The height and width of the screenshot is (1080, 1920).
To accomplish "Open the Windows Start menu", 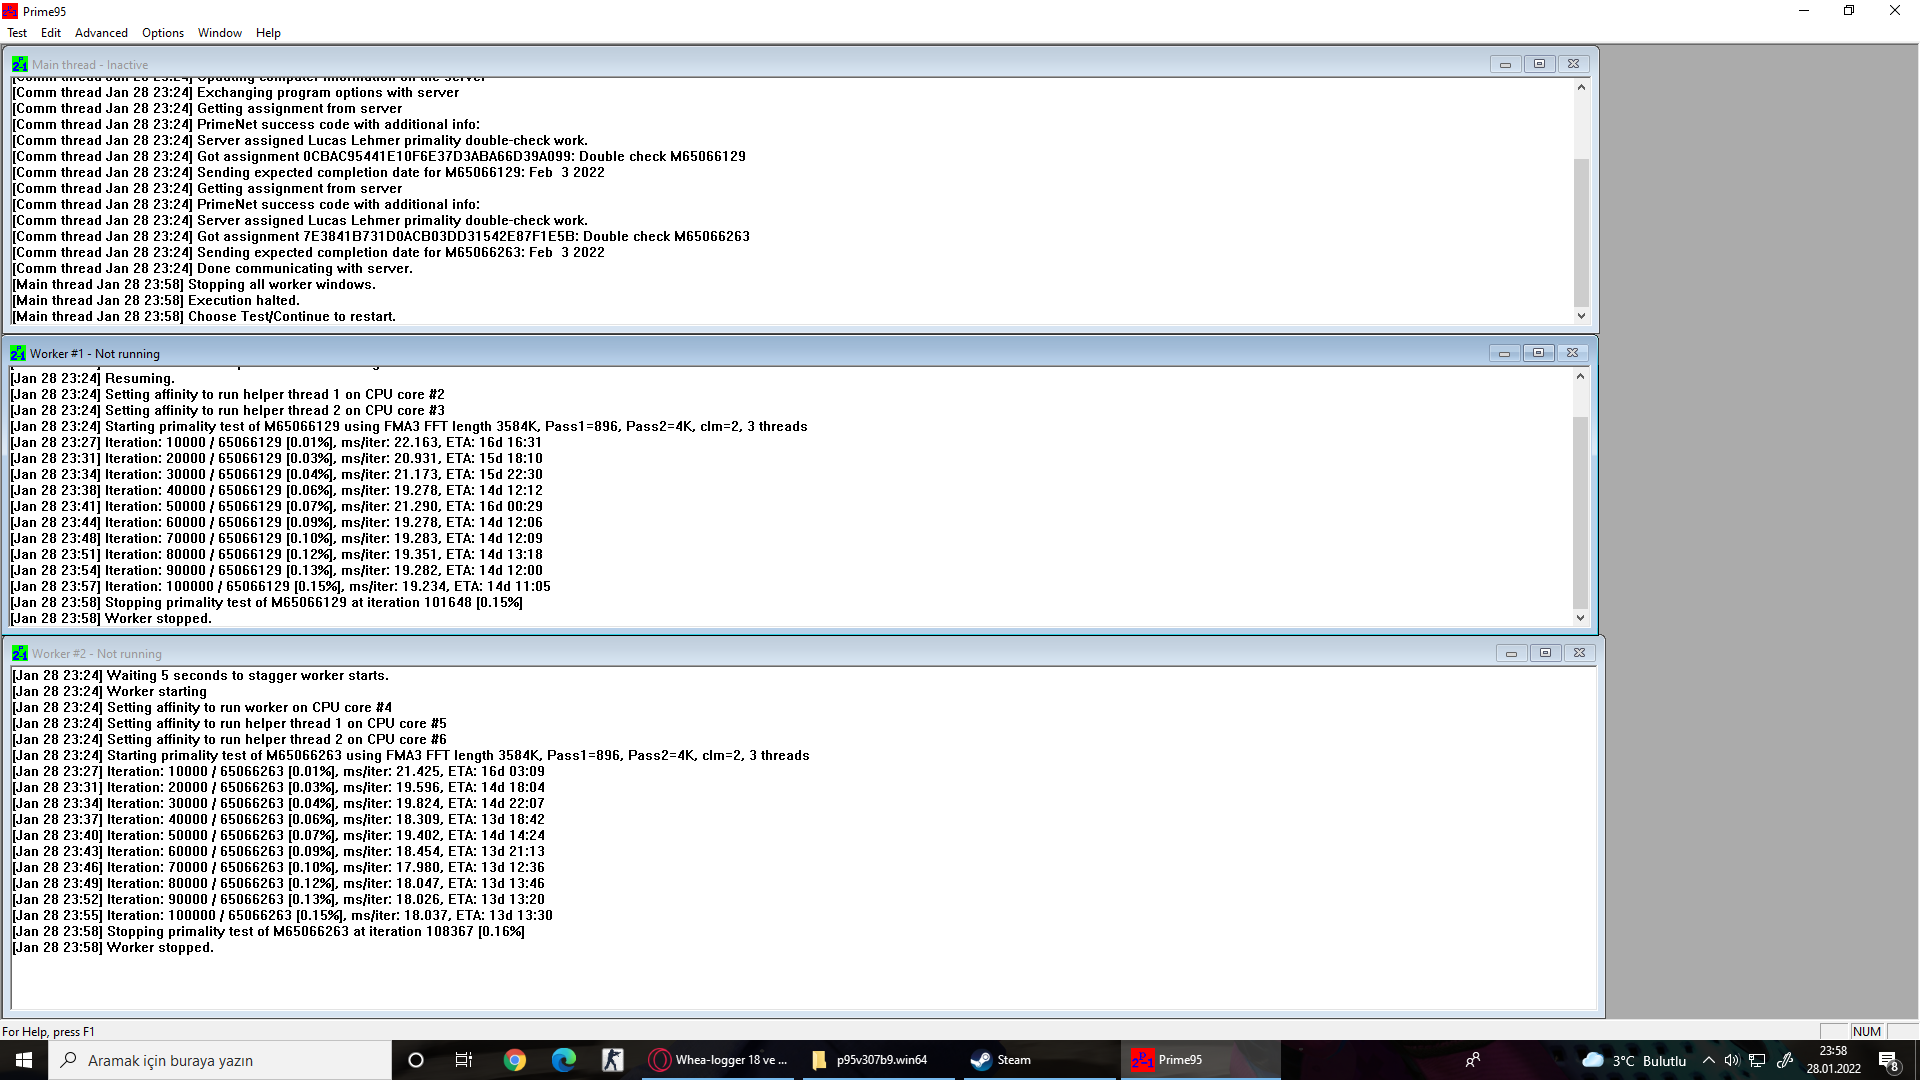I will click(24, 1060).
